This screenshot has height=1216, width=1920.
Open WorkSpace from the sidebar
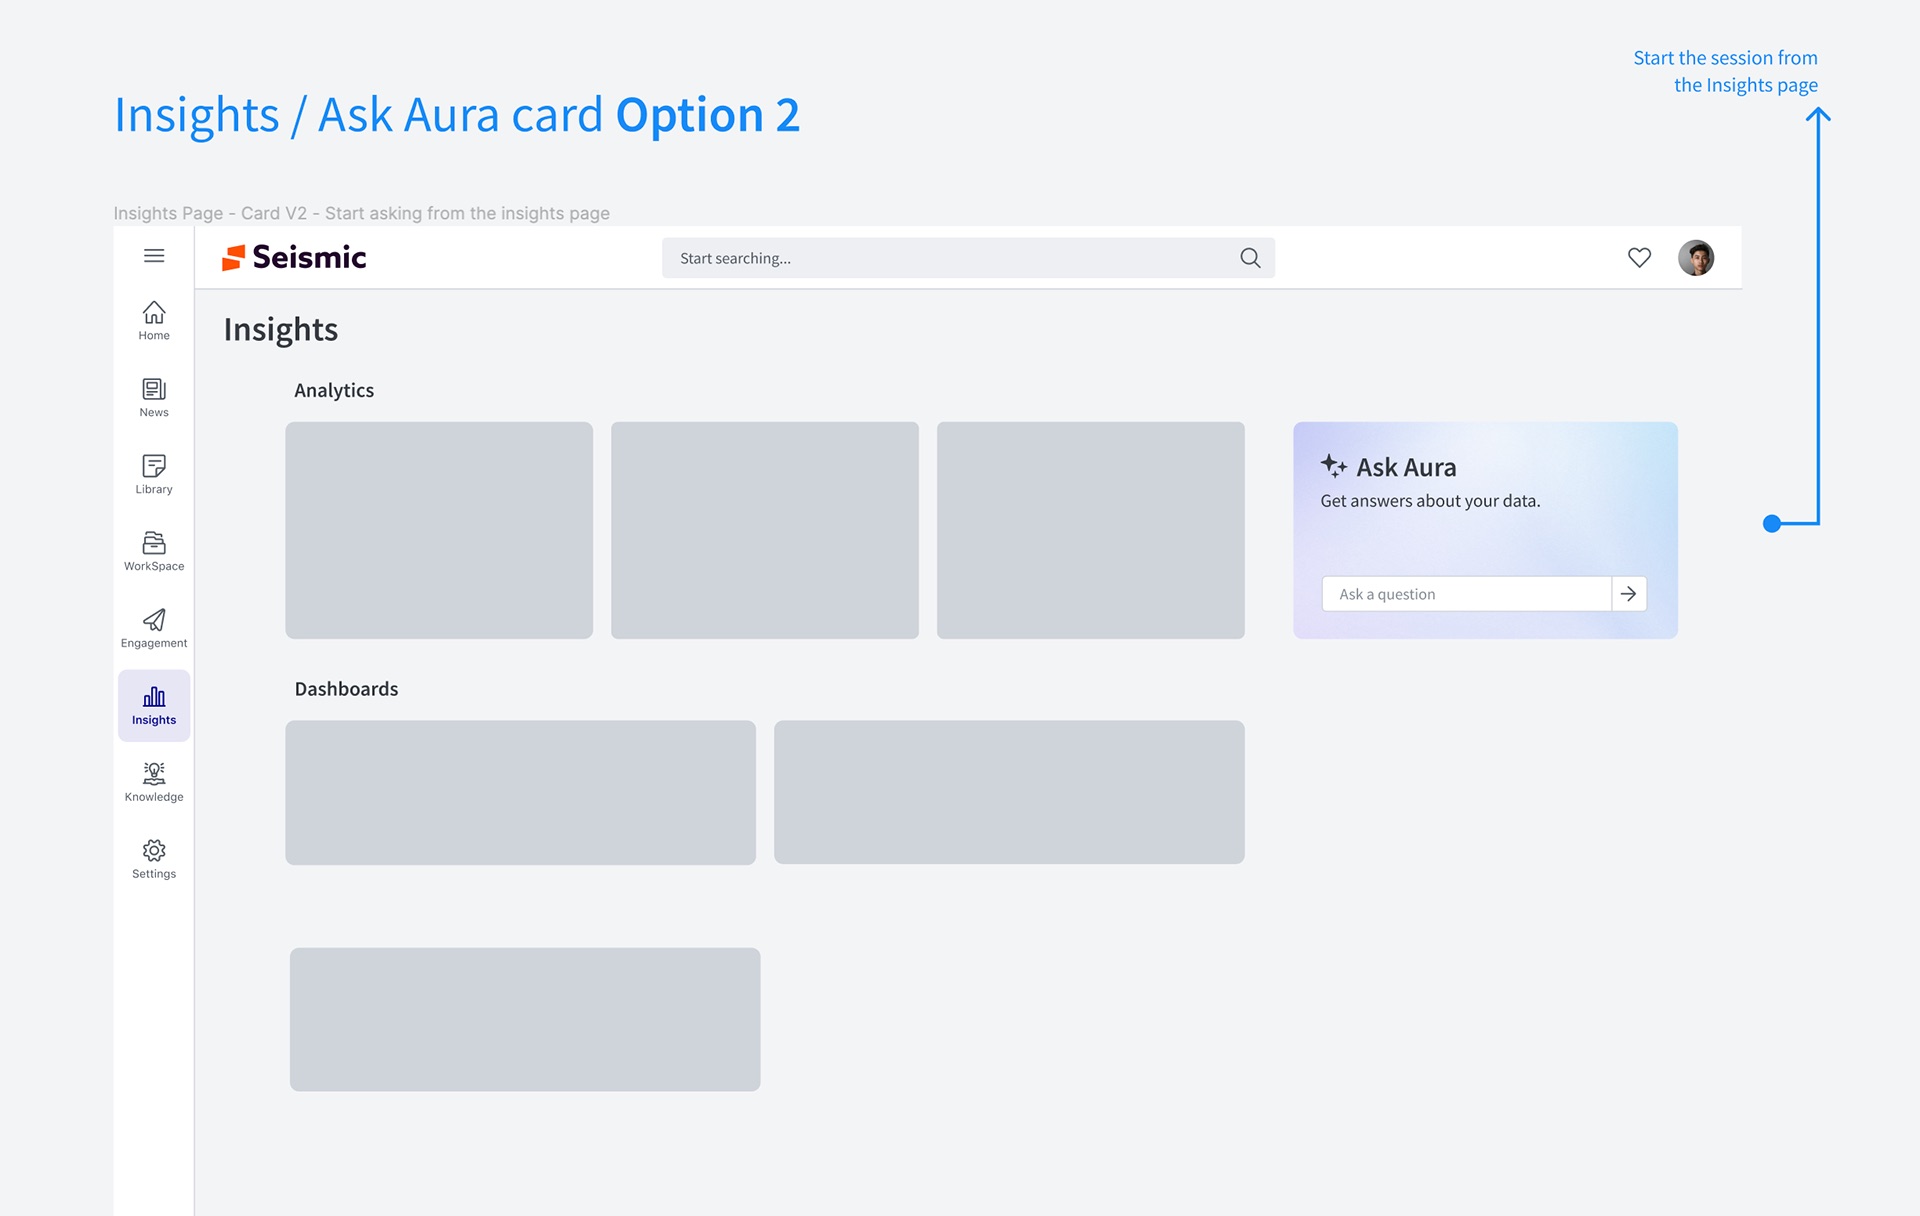[x=154, y=552]
